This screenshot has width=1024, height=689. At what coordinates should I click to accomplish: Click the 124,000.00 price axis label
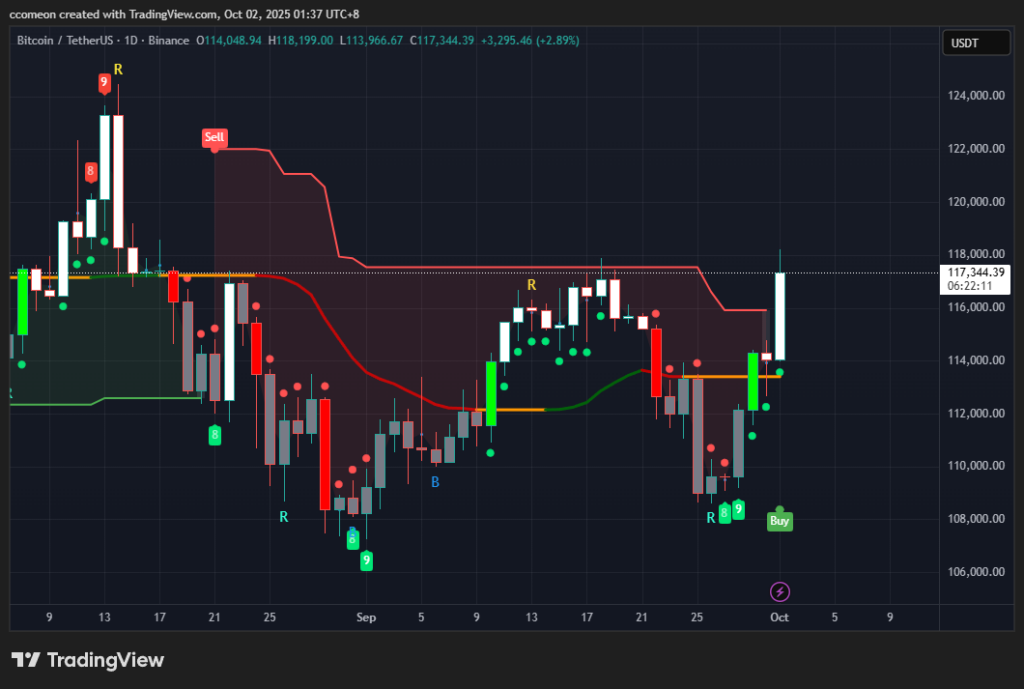click(974, 96)
